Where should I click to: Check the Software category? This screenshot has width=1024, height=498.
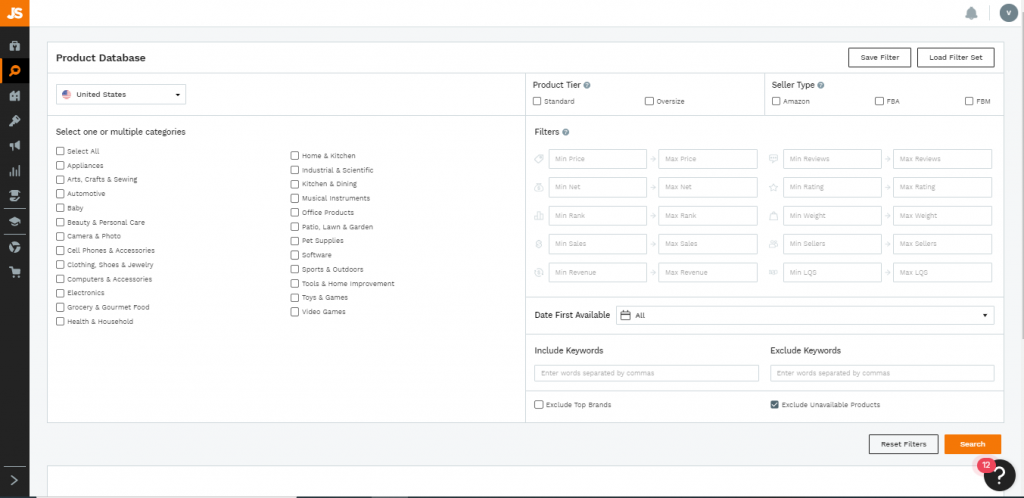295,255
